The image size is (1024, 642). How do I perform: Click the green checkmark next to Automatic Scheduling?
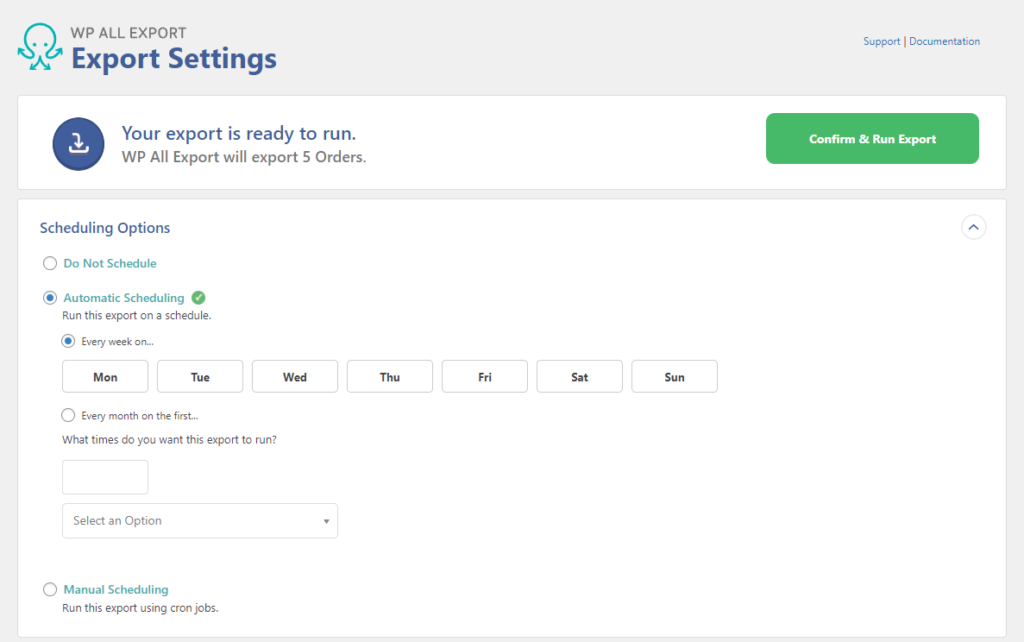199,298
